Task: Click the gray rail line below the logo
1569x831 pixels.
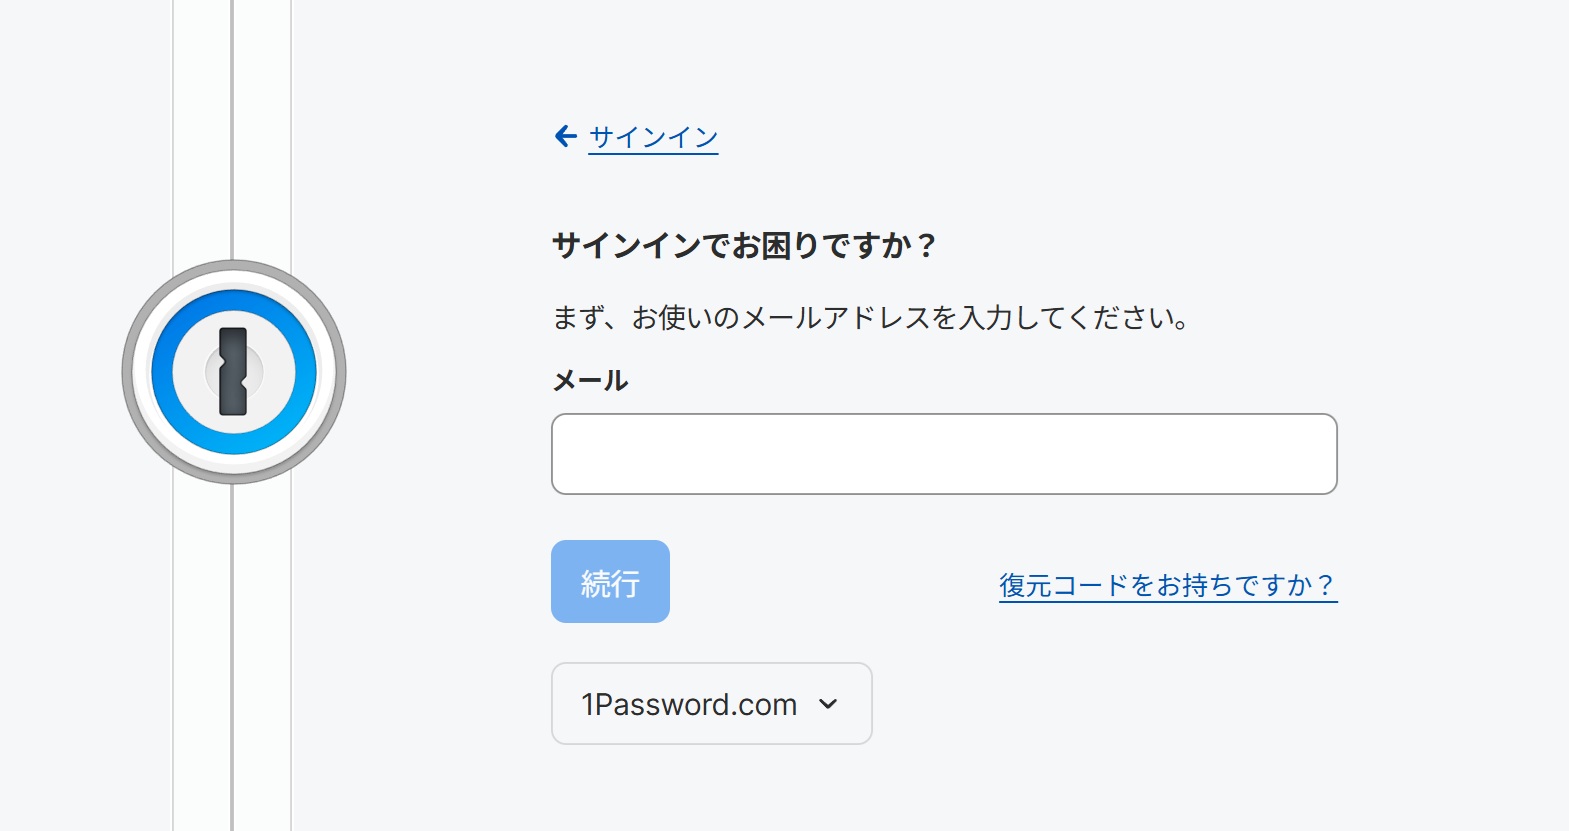Action: (x=232, y=660)
